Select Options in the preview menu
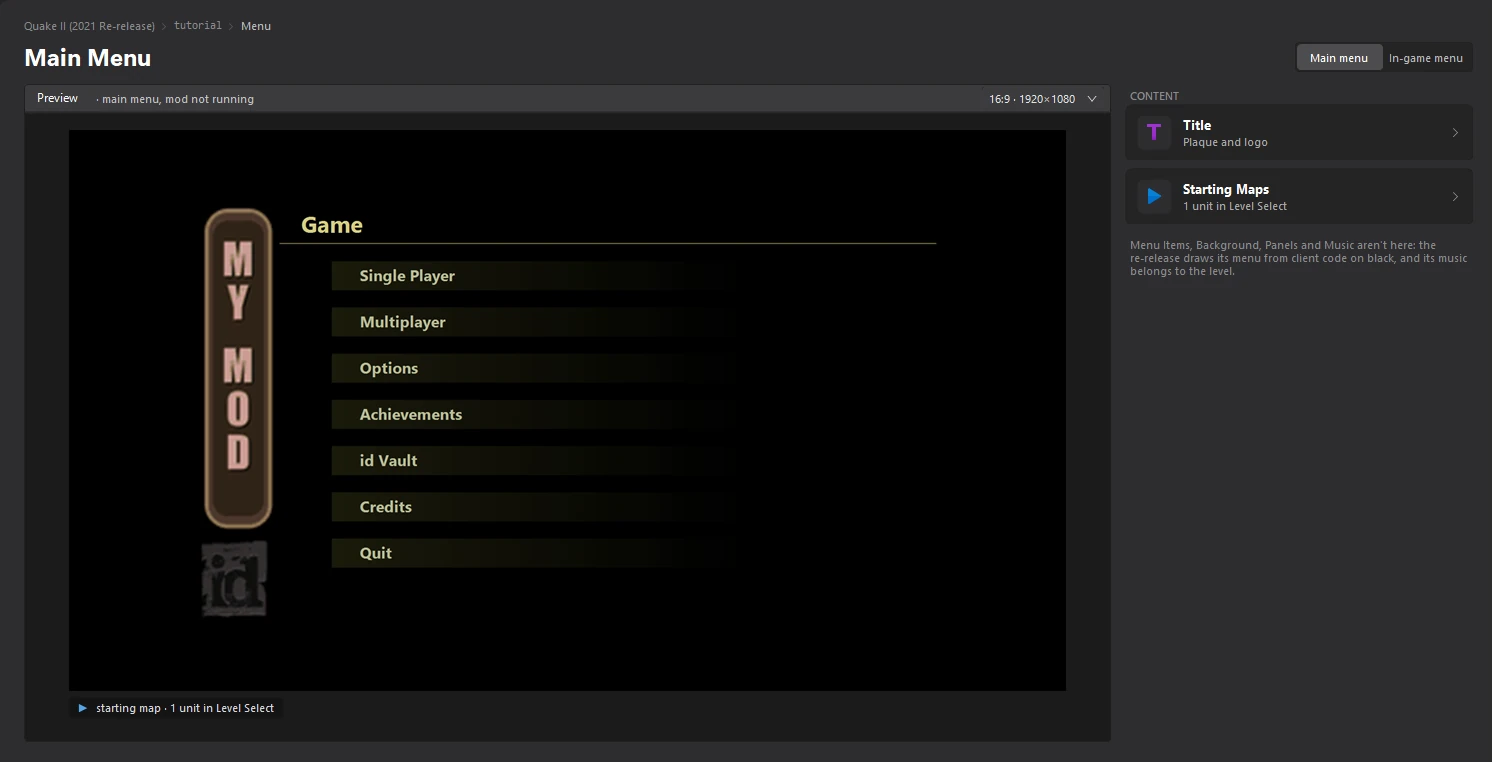This screenshot has width=1493, height=762. pyautogui.click(x=533, y=368)
